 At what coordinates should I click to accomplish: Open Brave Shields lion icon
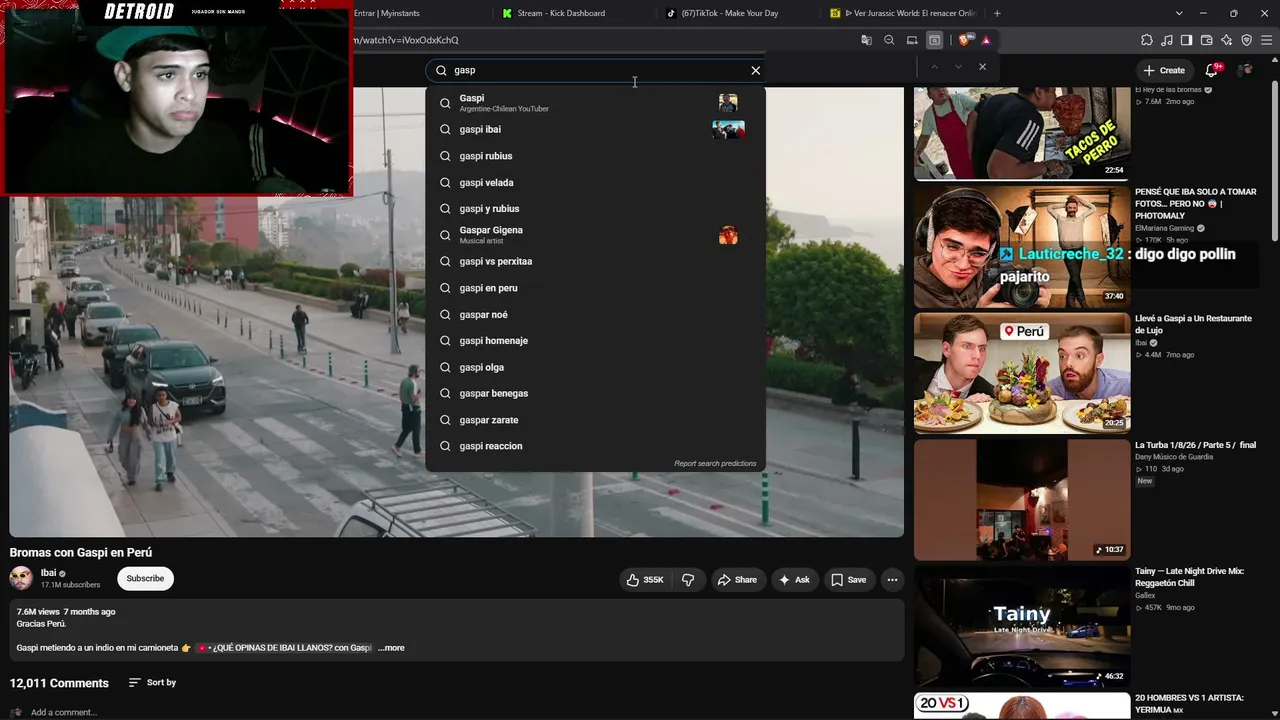point(964,40)
